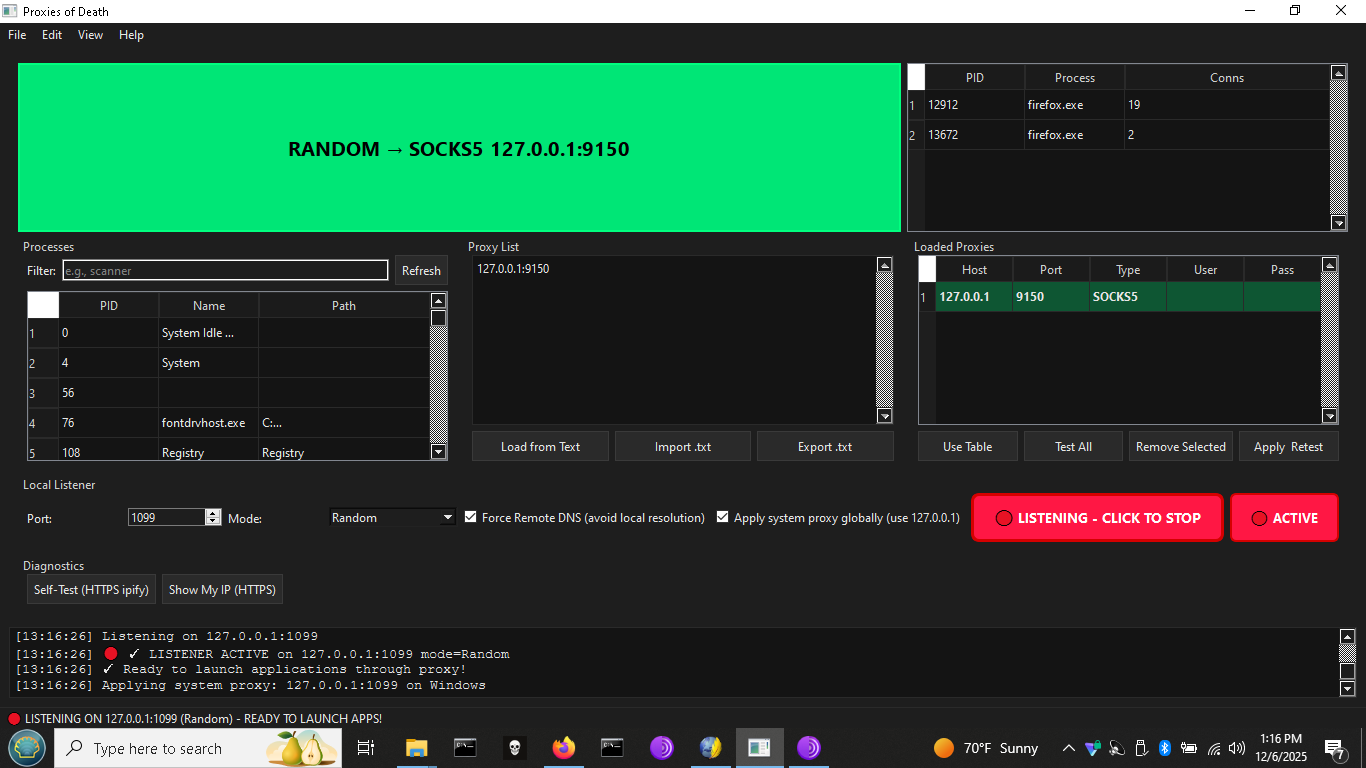
Task: Click the Bluetooth icon in system tray
Action: (1165, 748)
